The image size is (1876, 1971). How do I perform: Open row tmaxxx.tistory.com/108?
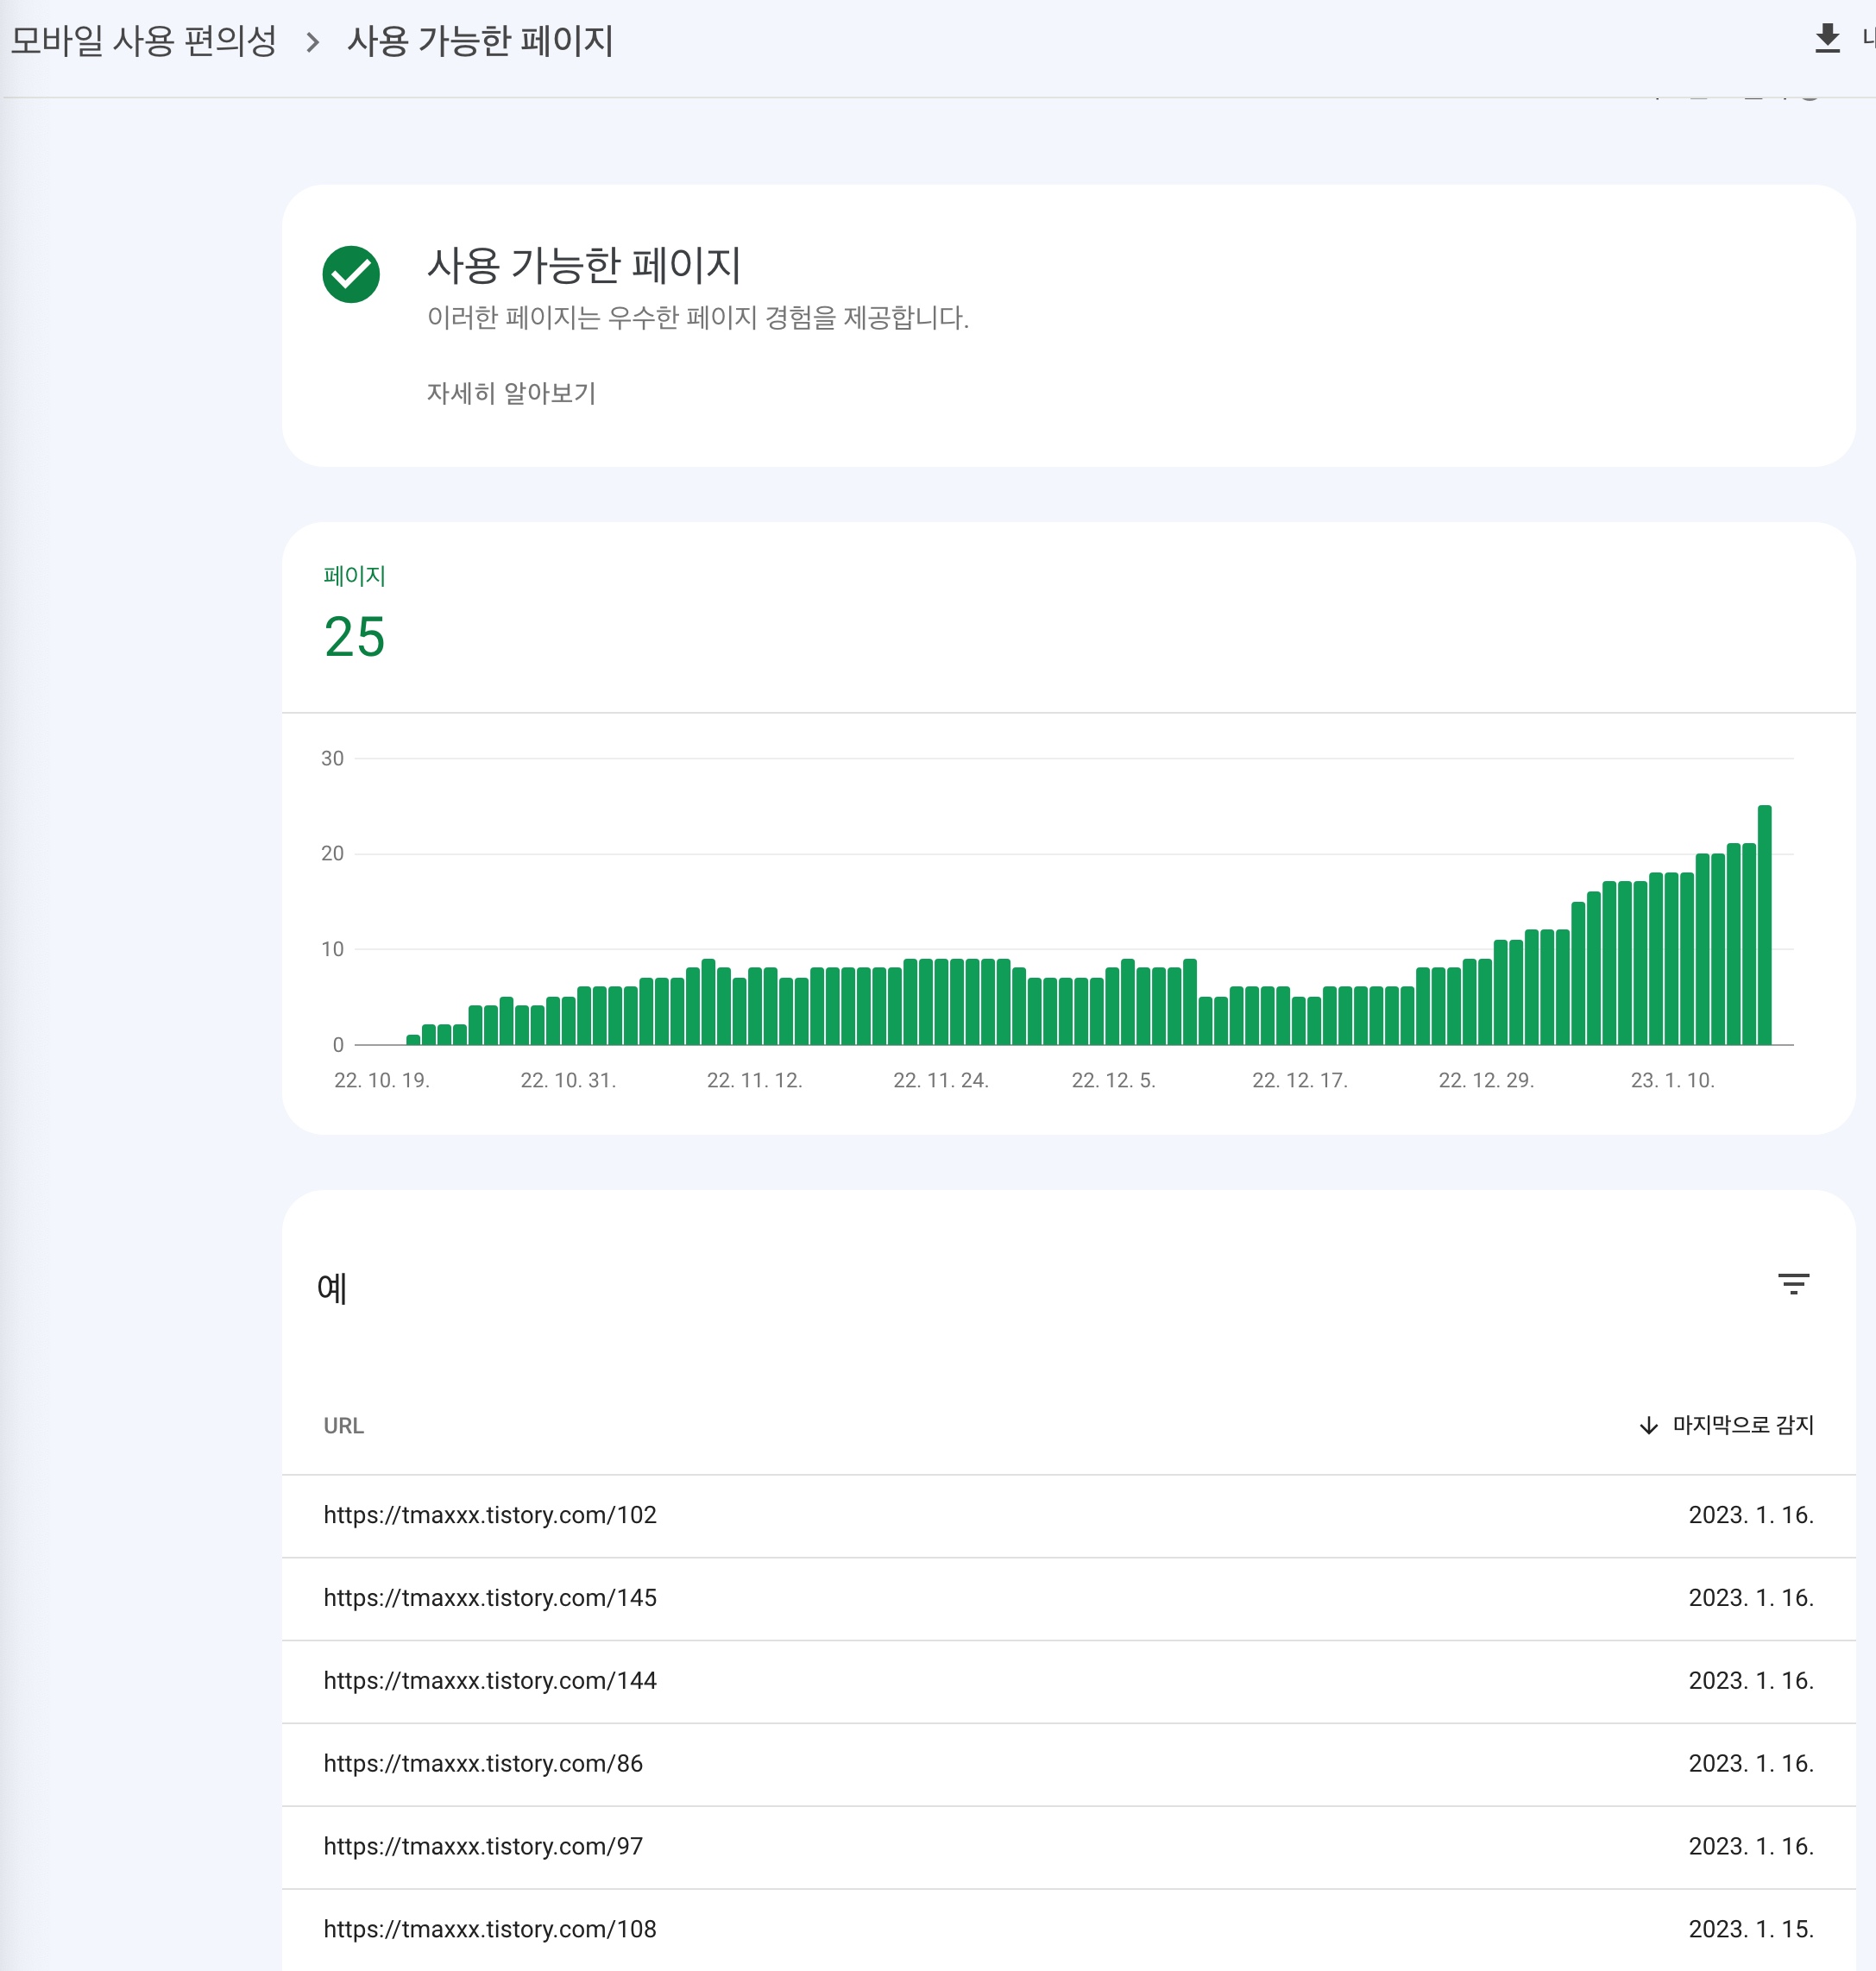click(490, 1929)
